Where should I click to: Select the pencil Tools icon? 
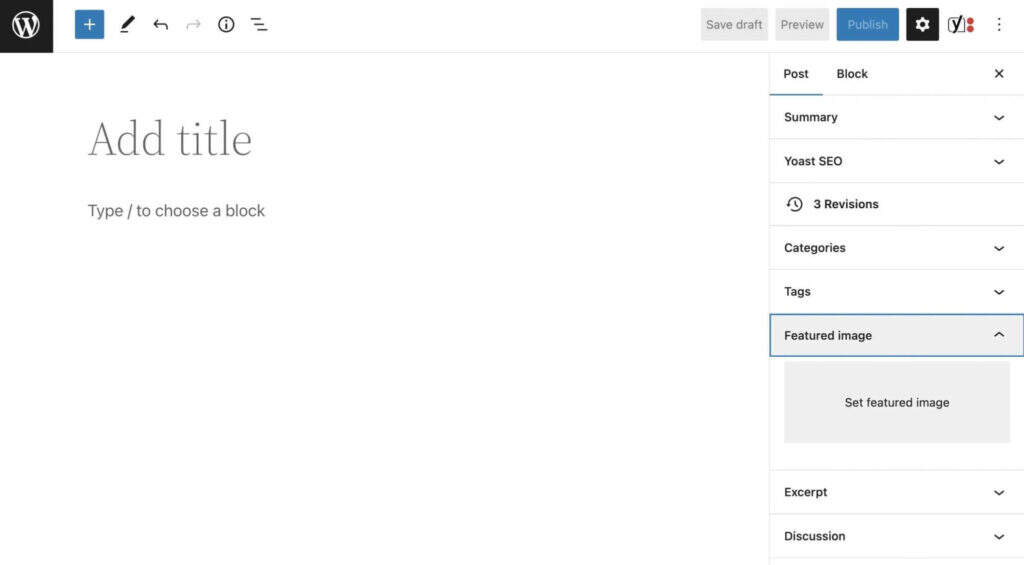coord(127,25)
